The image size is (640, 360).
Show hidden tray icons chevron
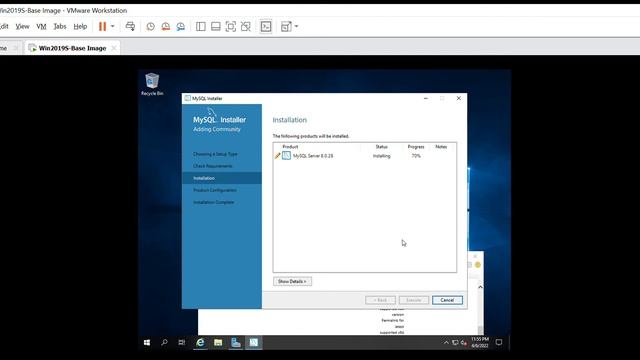[446, 343]
